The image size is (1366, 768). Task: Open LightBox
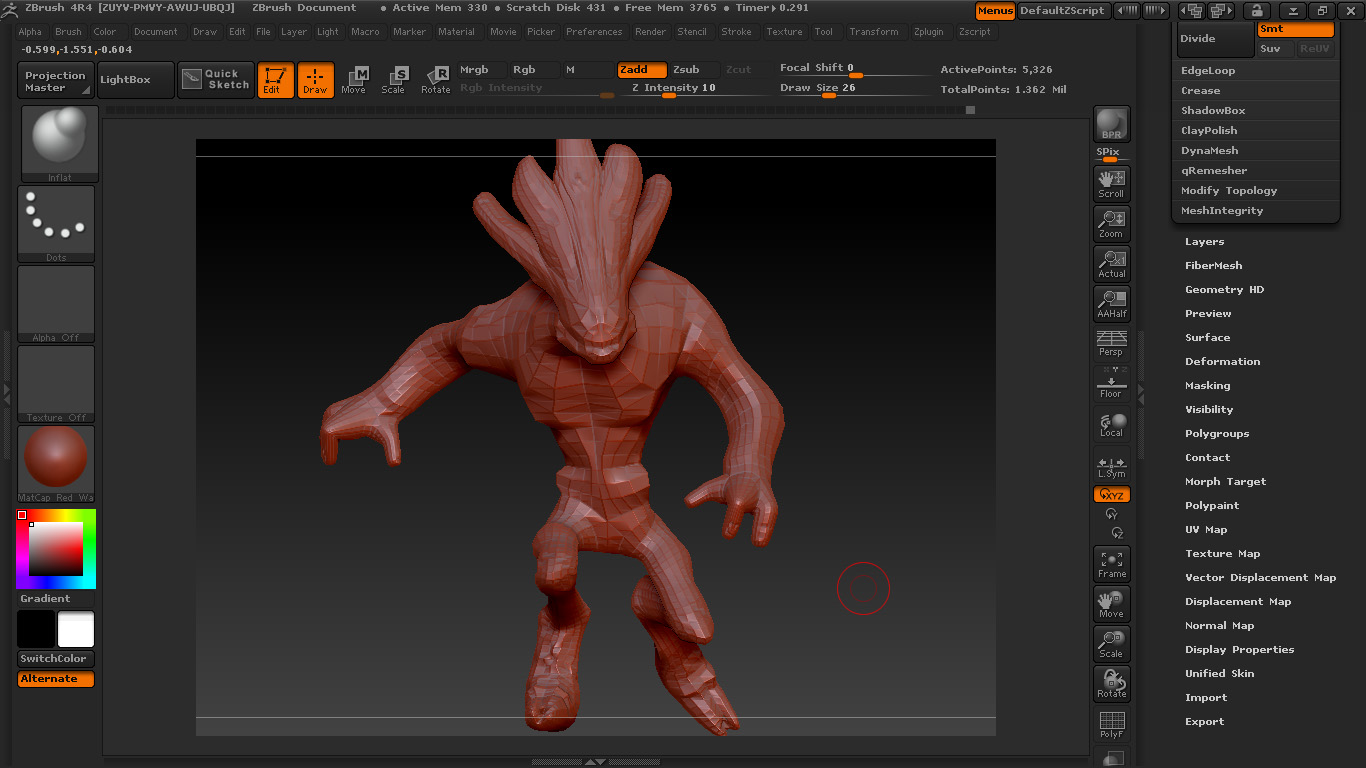coord(135,80)
